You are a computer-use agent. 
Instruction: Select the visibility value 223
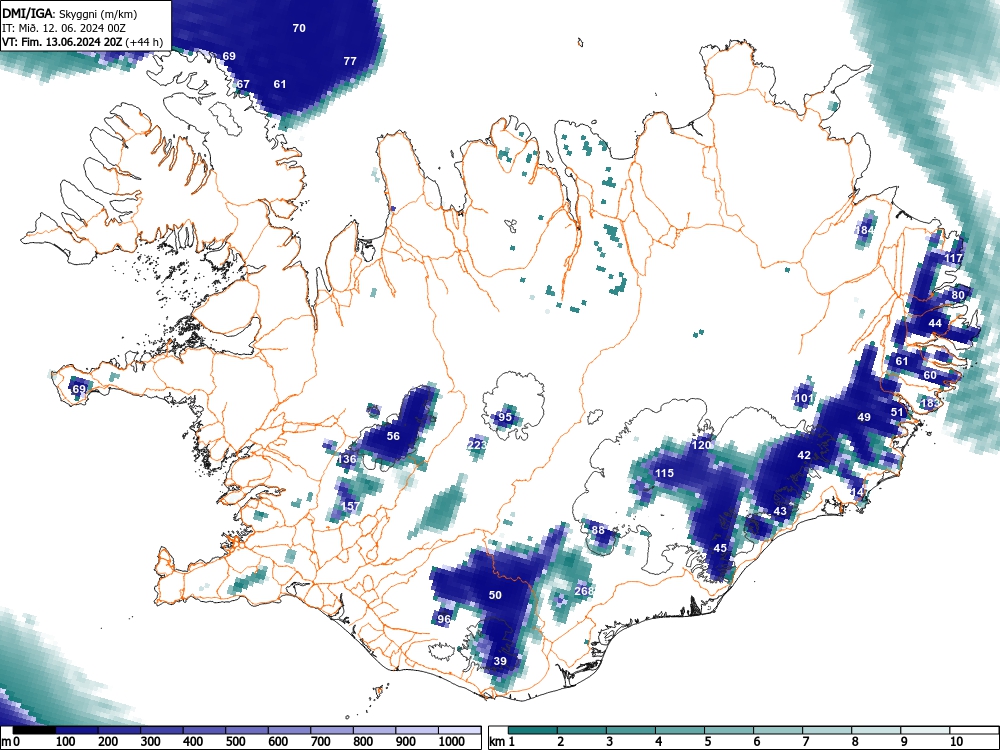(477, 445)
